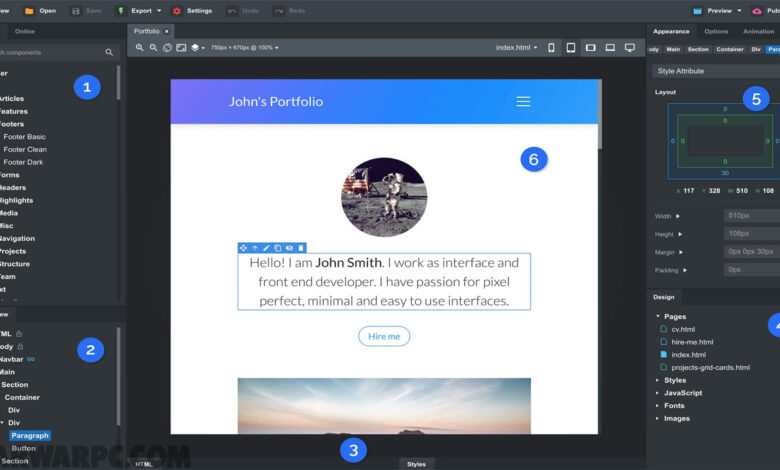
Task: Switch to the Appearance tab
Action: [671, 31]
